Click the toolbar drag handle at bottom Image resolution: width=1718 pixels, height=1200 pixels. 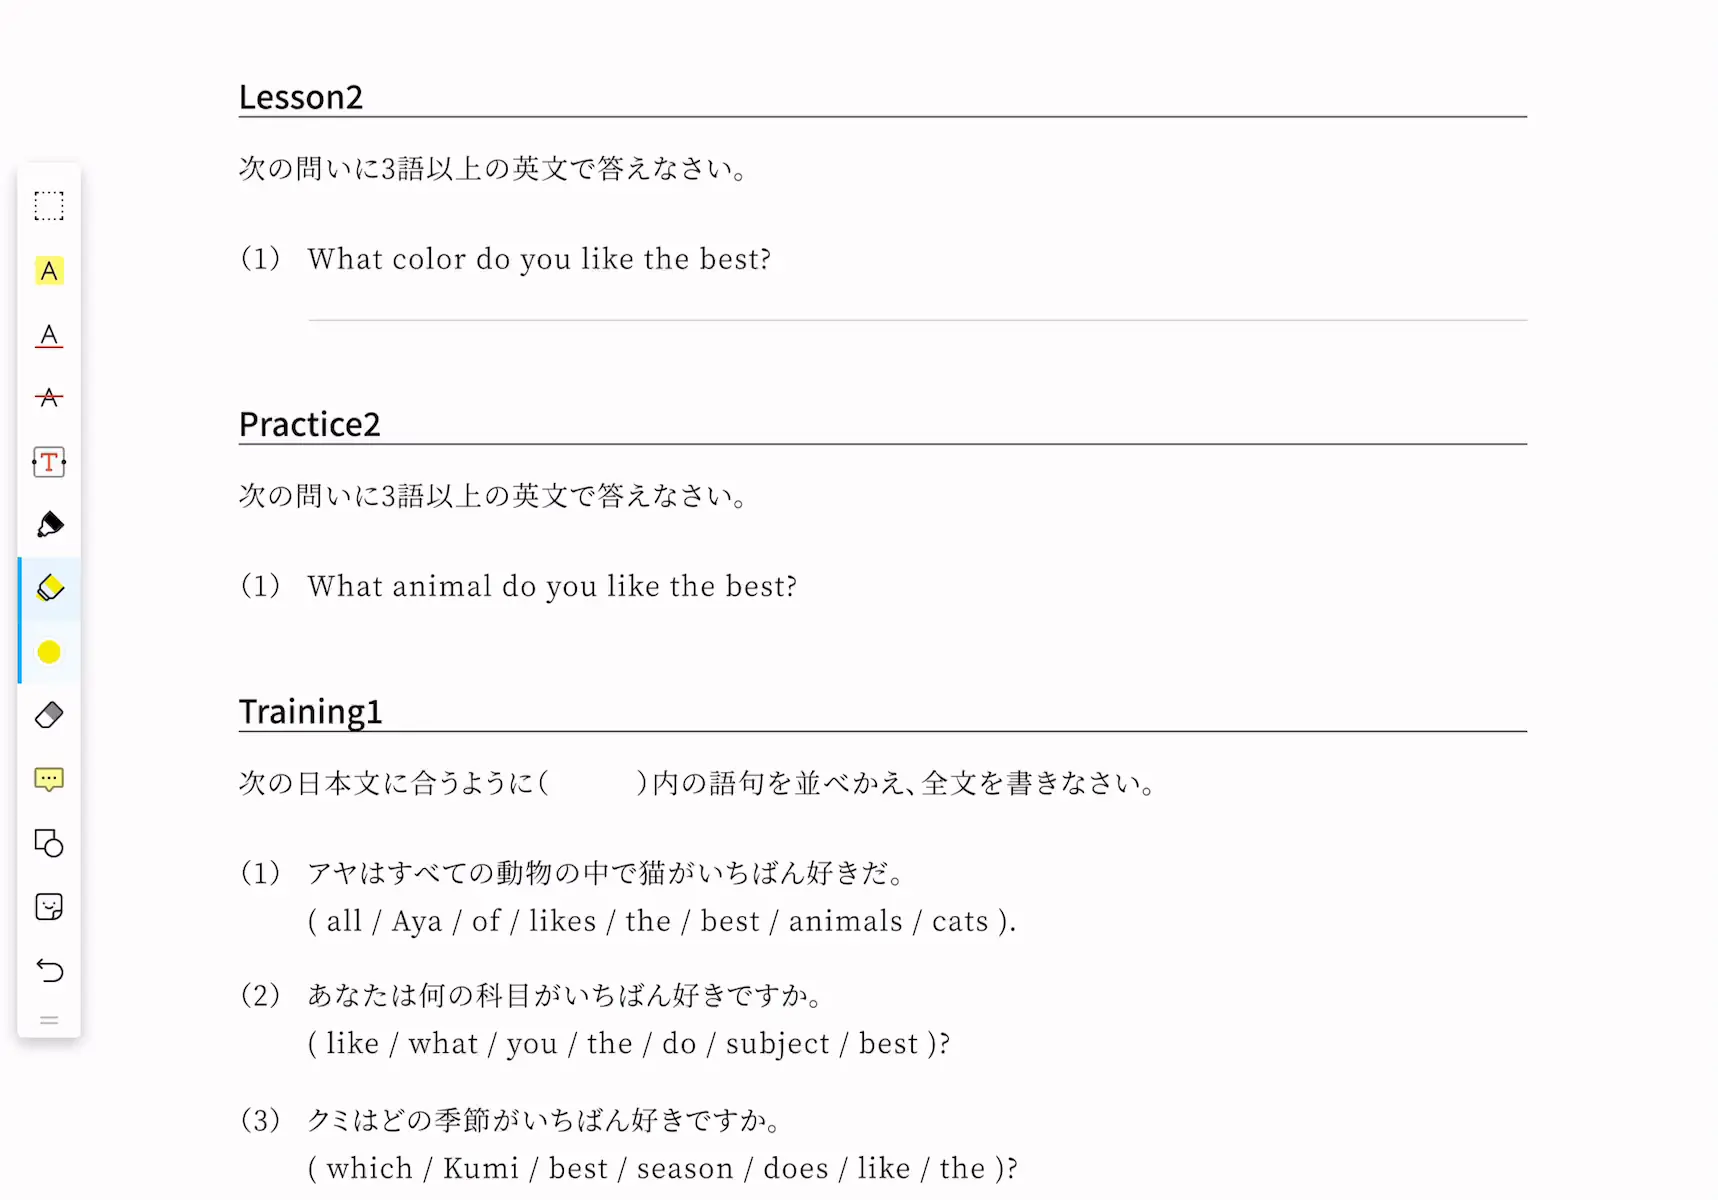[x=49, y=1021]
